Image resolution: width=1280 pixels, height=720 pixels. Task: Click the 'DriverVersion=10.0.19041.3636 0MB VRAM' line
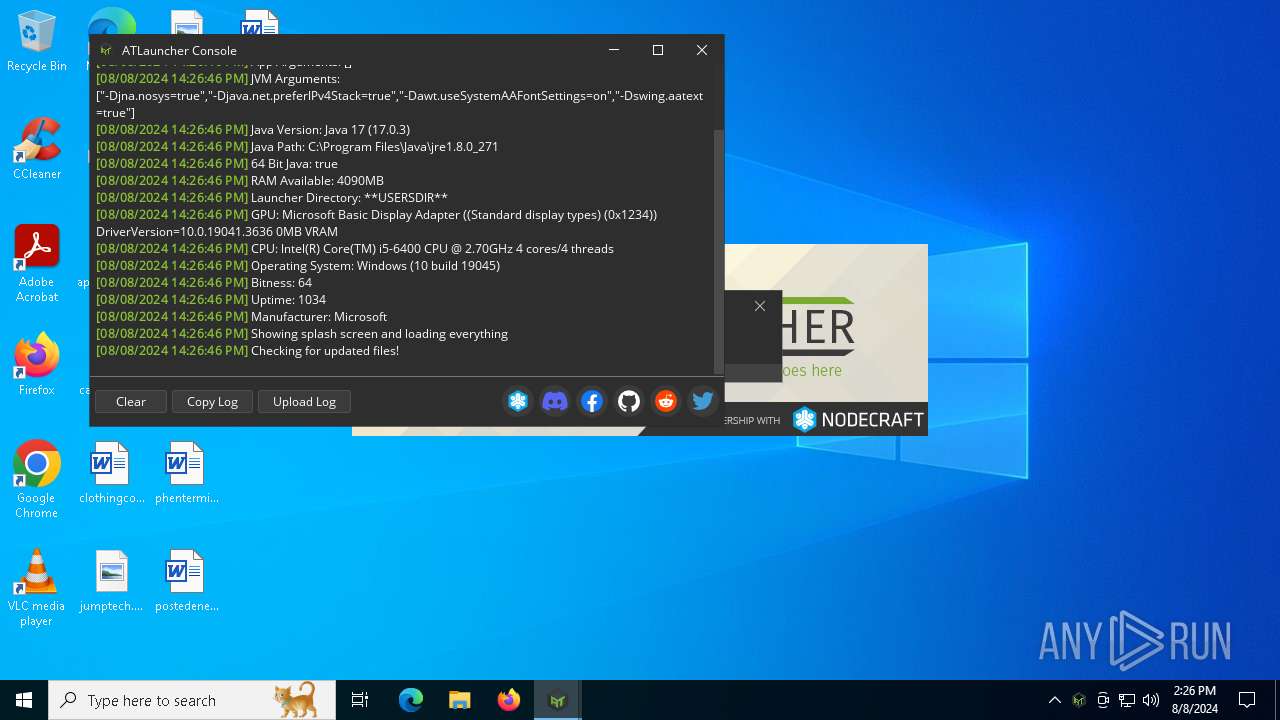[217, 231]
